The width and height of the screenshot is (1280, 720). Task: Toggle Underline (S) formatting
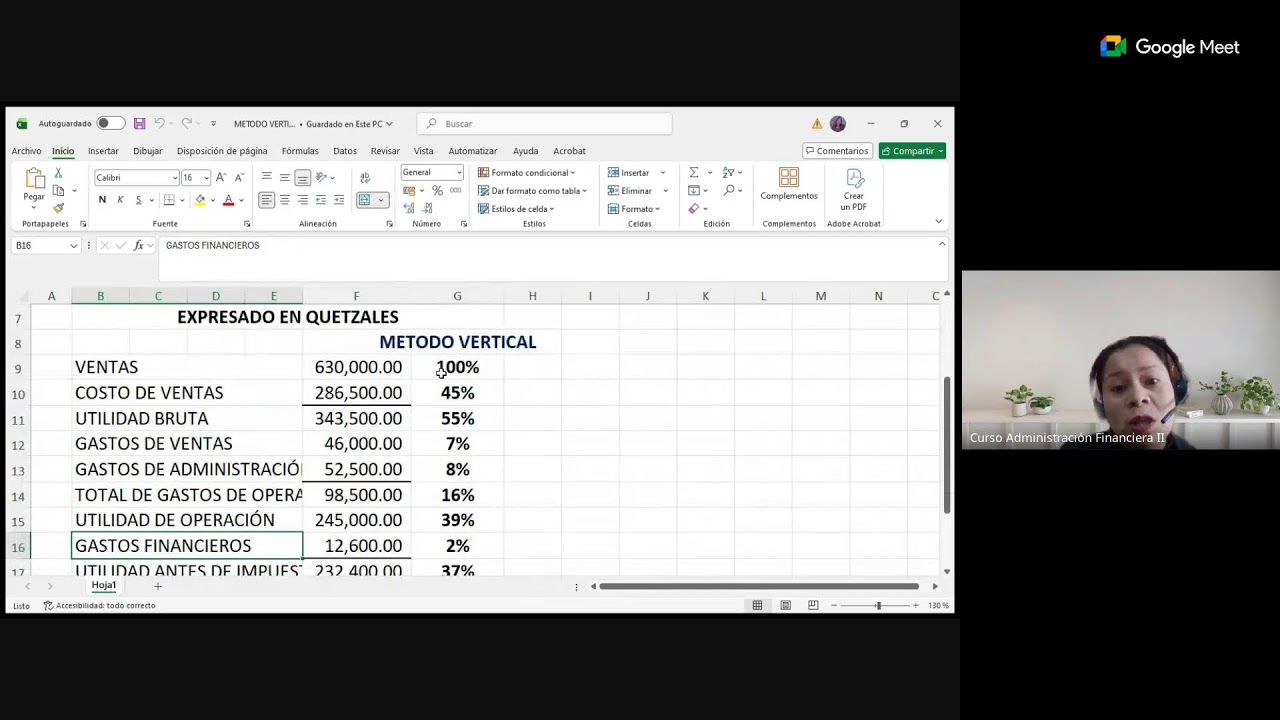pos(138,200)
